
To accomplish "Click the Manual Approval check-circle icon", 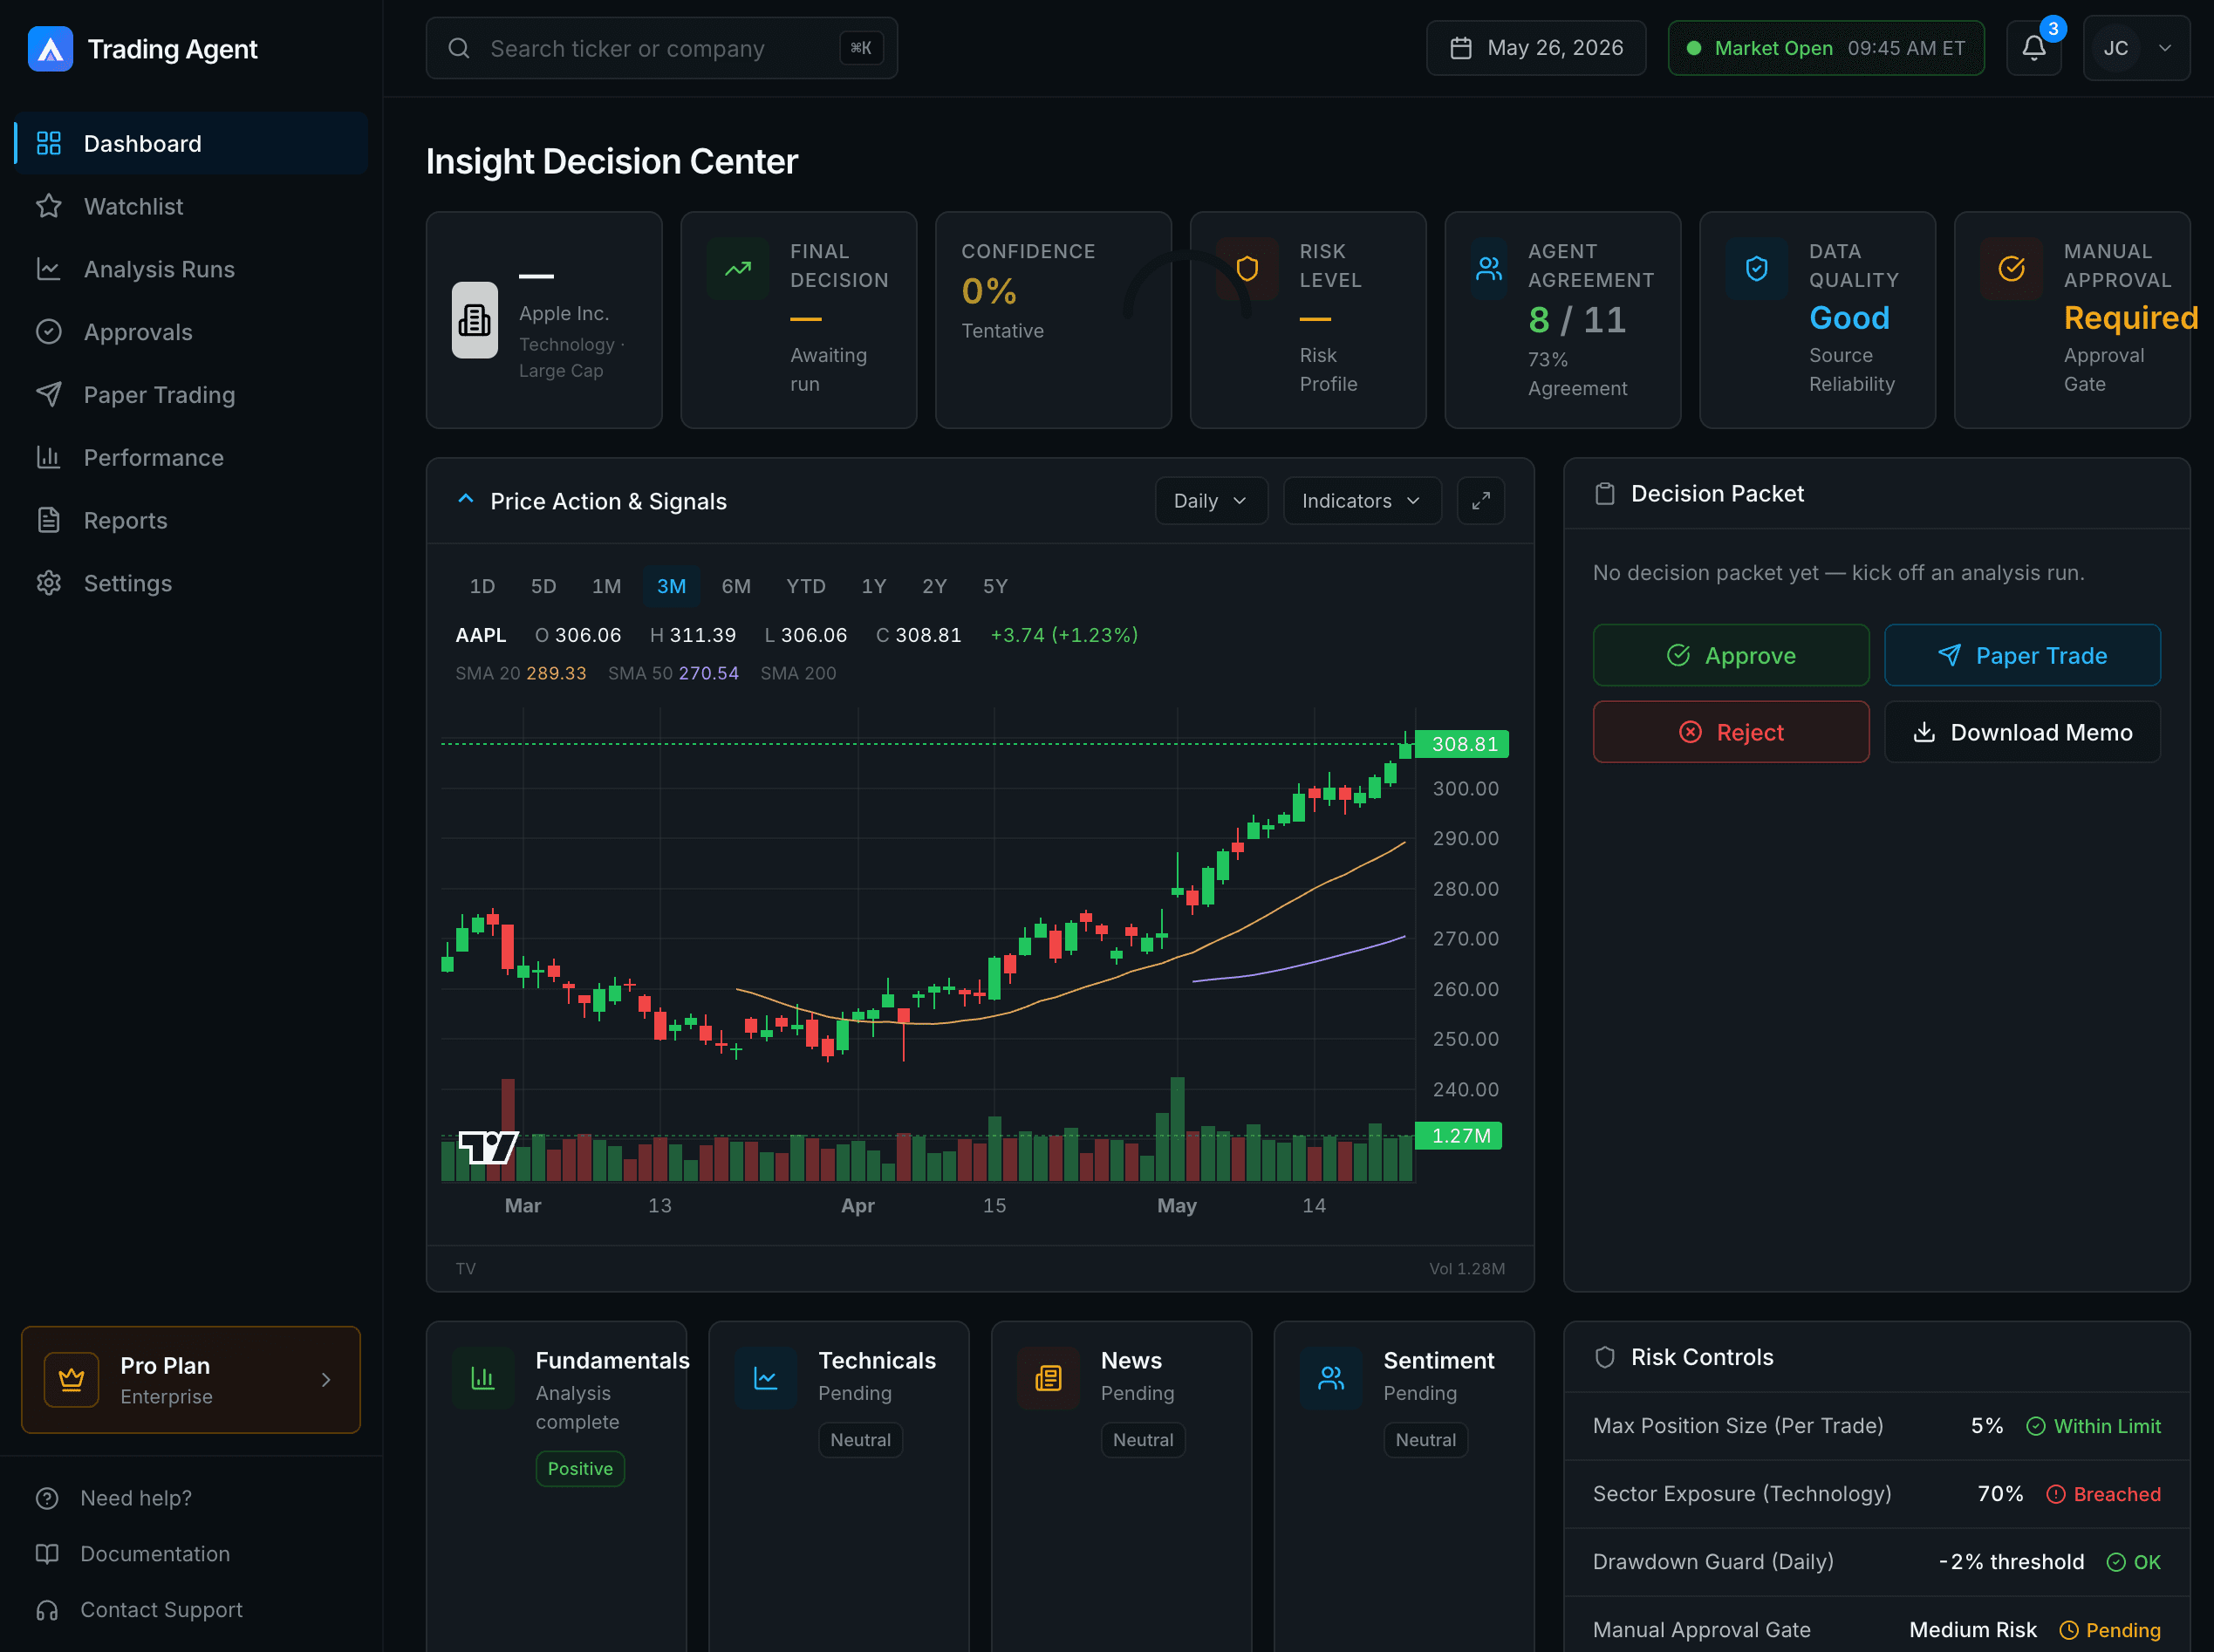I will click(2011, 268).
